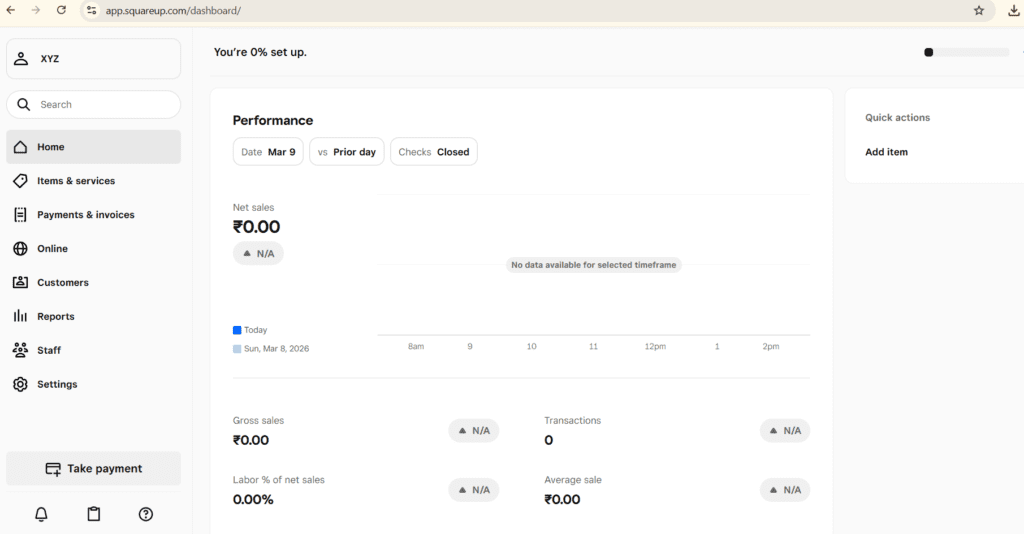Click the blue Today legend swatch
This screenshot has width=1024, height=534.
pyautogui.click(x=237, y=330)
